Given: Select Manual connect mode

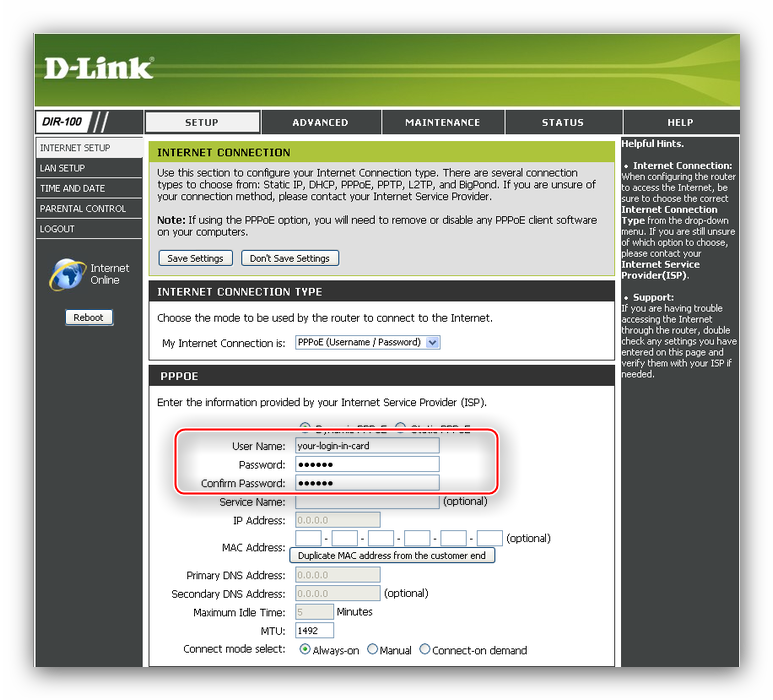Looking at the screenshot, I should tap(372, 649).
